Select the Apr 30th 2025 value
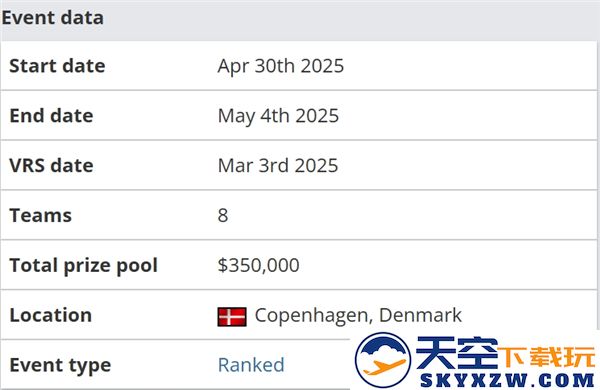This screenshot has height=390, width=600. point(280,66)
